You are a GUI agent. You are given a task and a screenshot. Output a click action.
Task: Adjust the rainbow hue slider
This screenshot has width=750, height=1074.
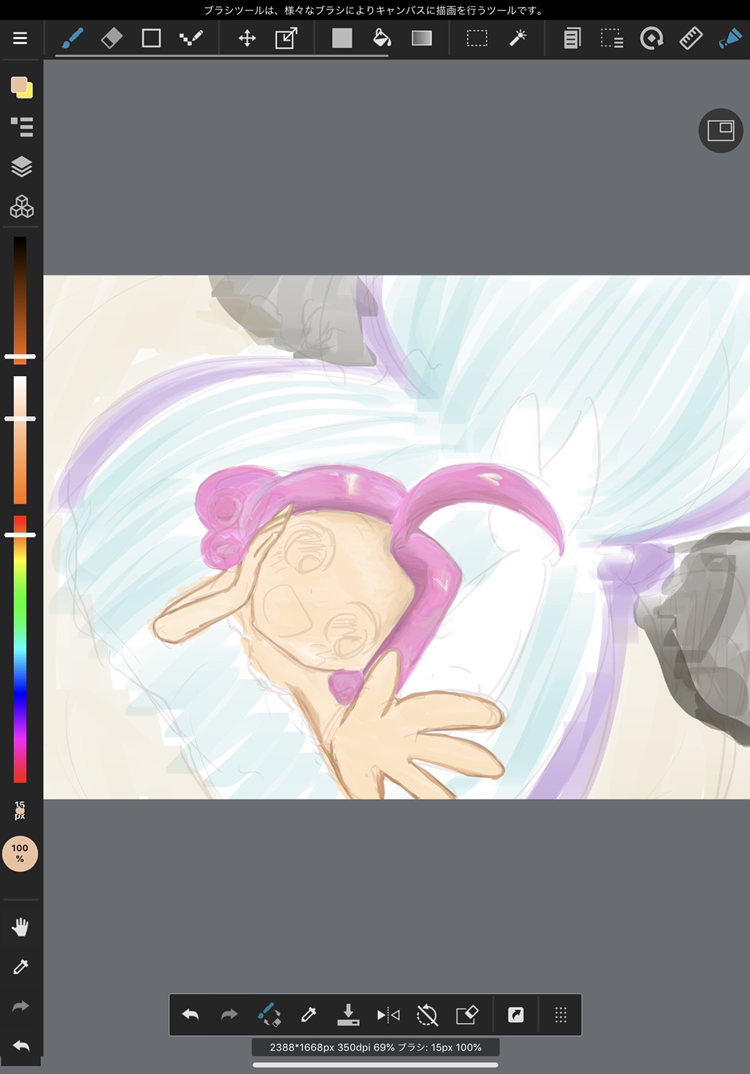click(20, 649)
